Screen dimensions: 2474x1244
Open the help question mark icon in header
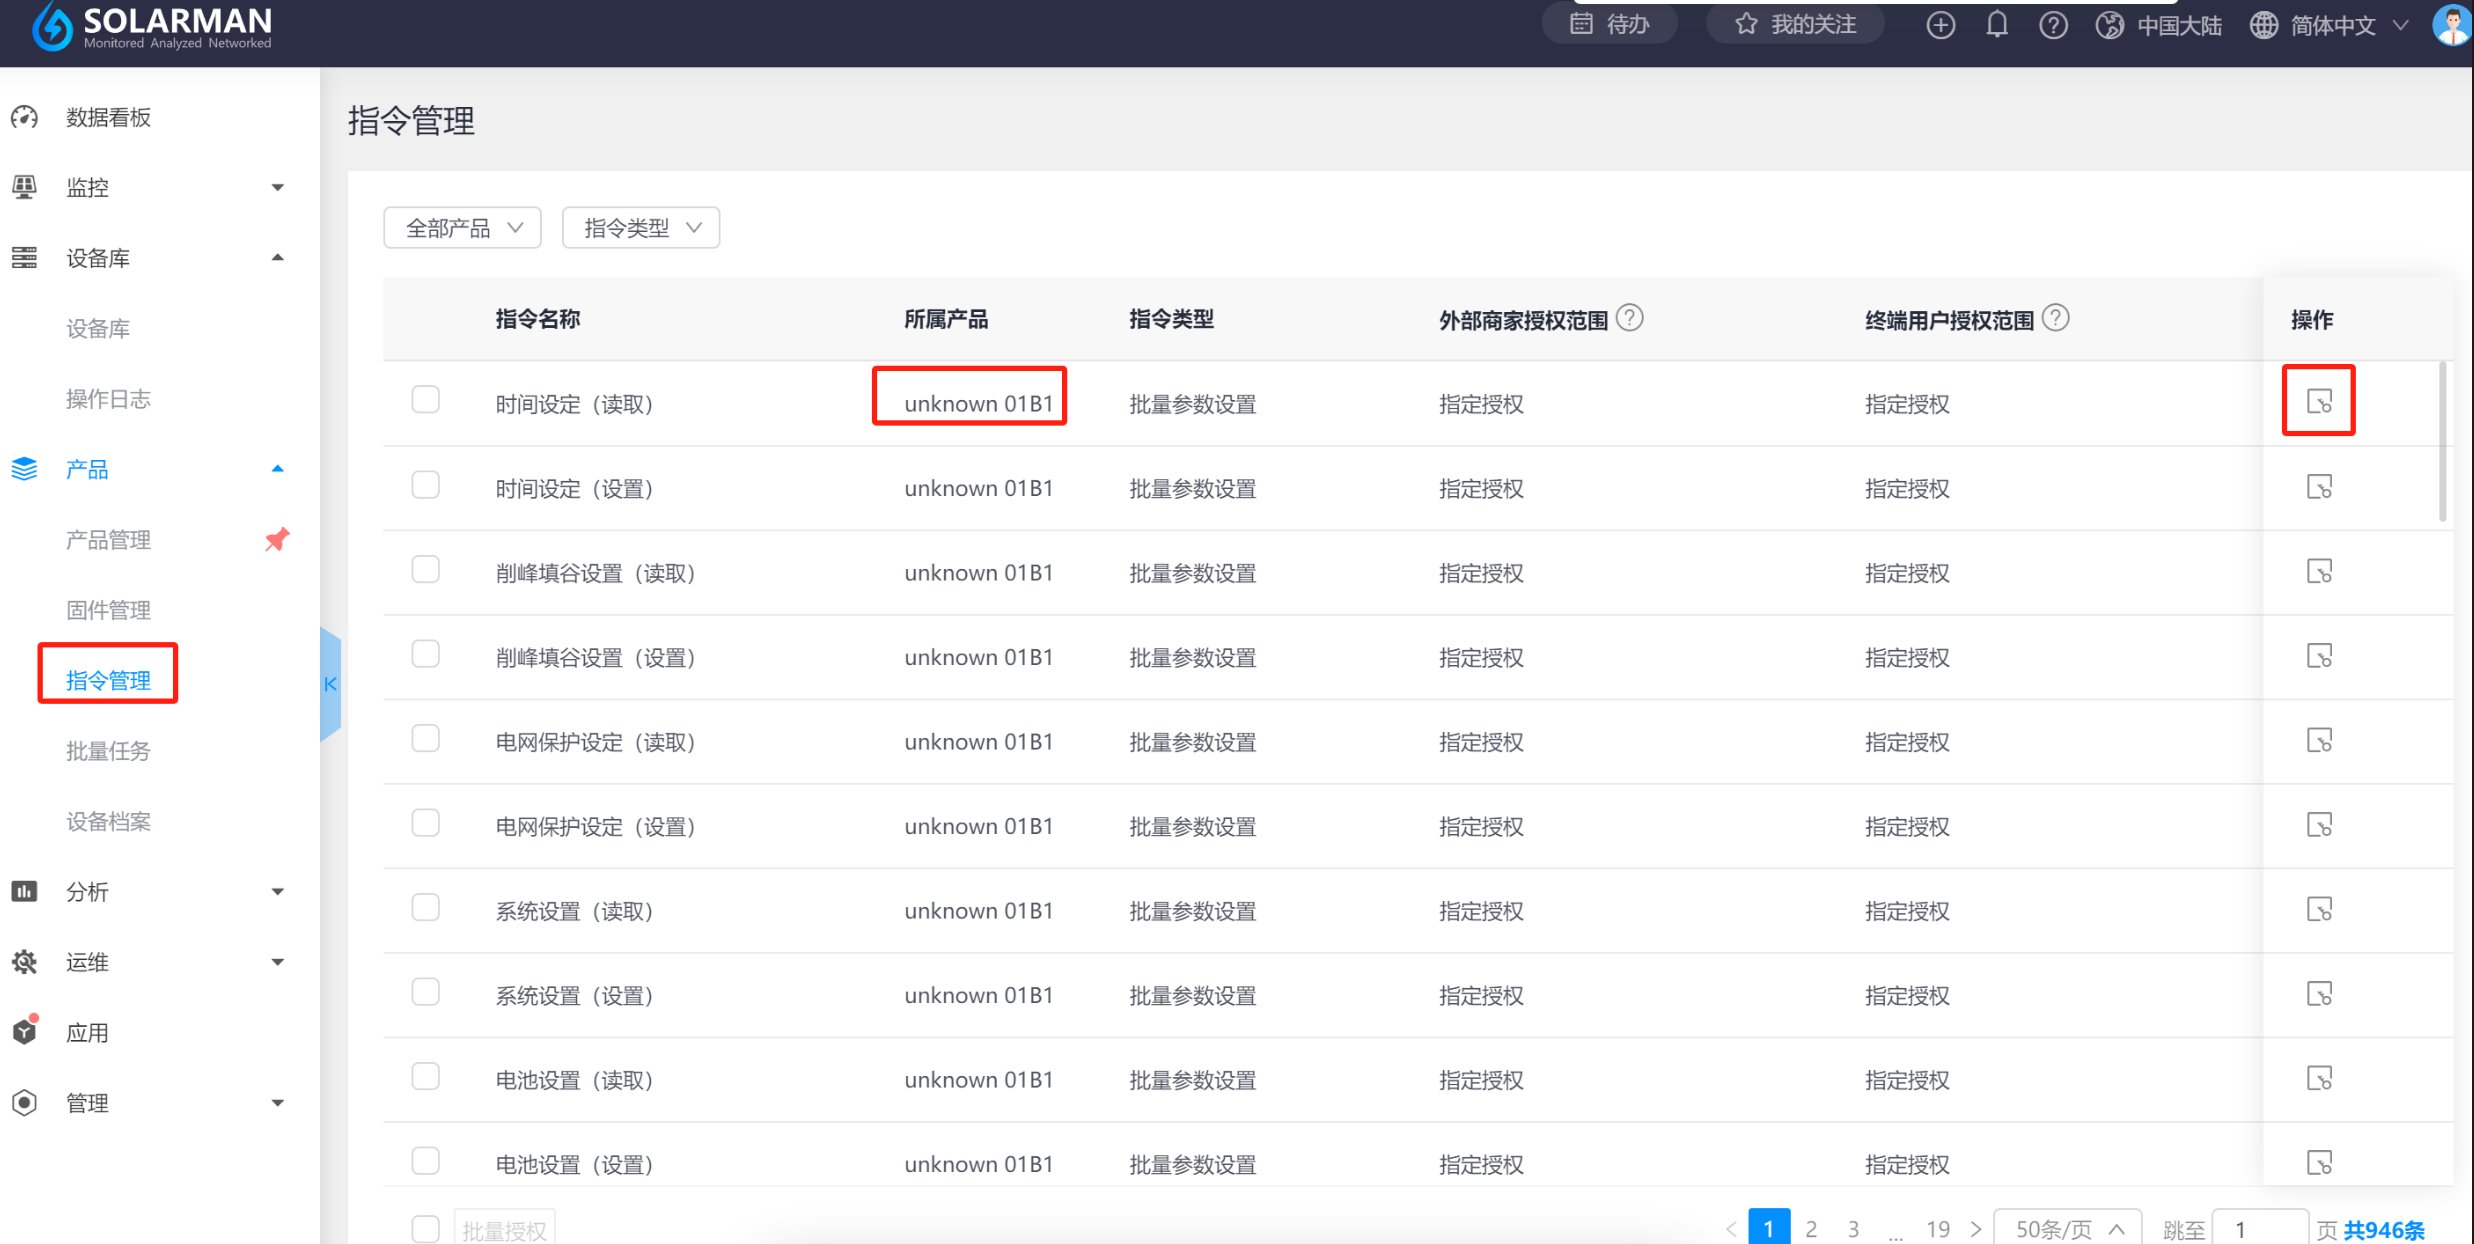pyautogui.click(x=2053, y=25)
